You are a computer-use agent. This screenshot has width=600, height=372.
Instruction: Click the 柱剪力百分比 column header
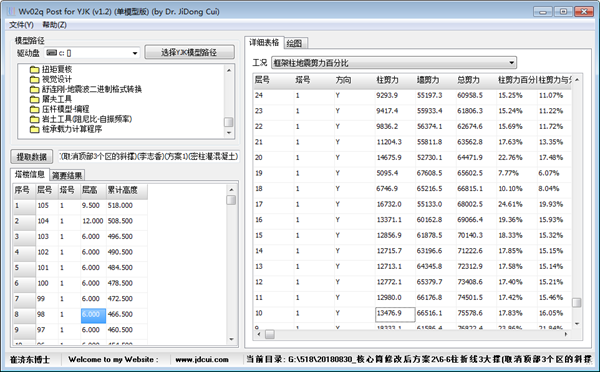[x=517, y=80]
